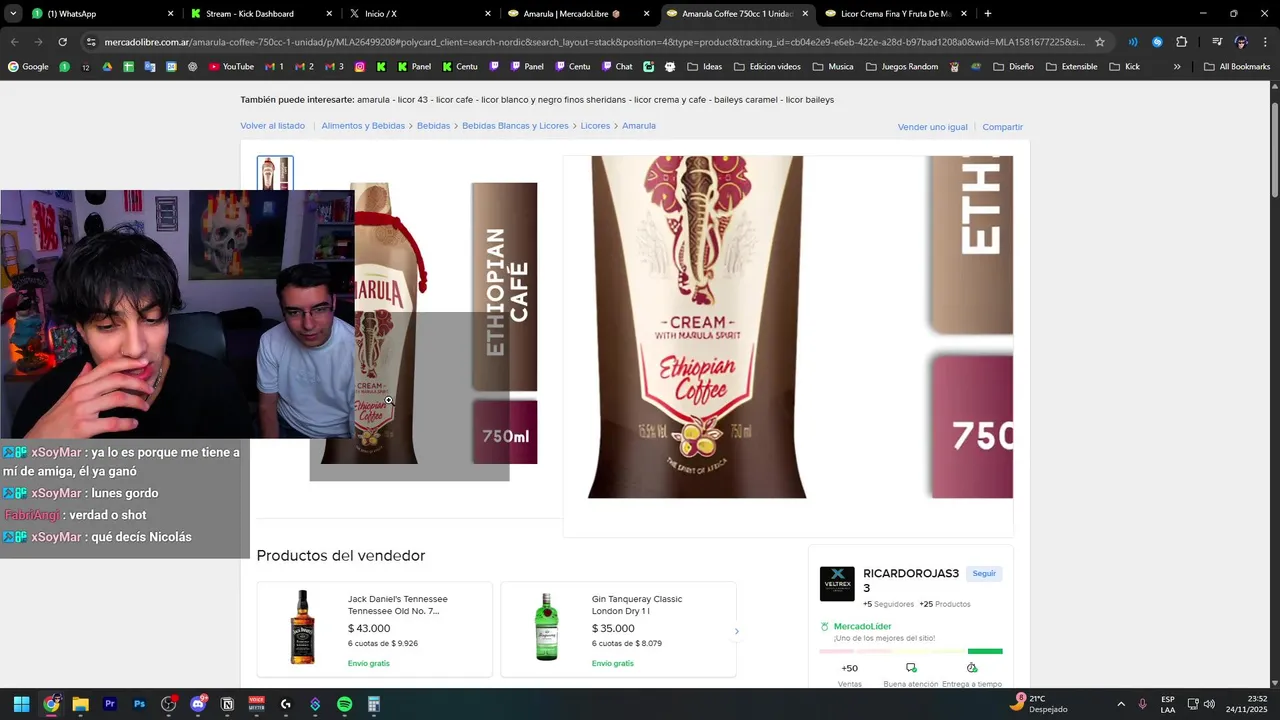Bookmark this page with the star icon

pos(1100,42)
